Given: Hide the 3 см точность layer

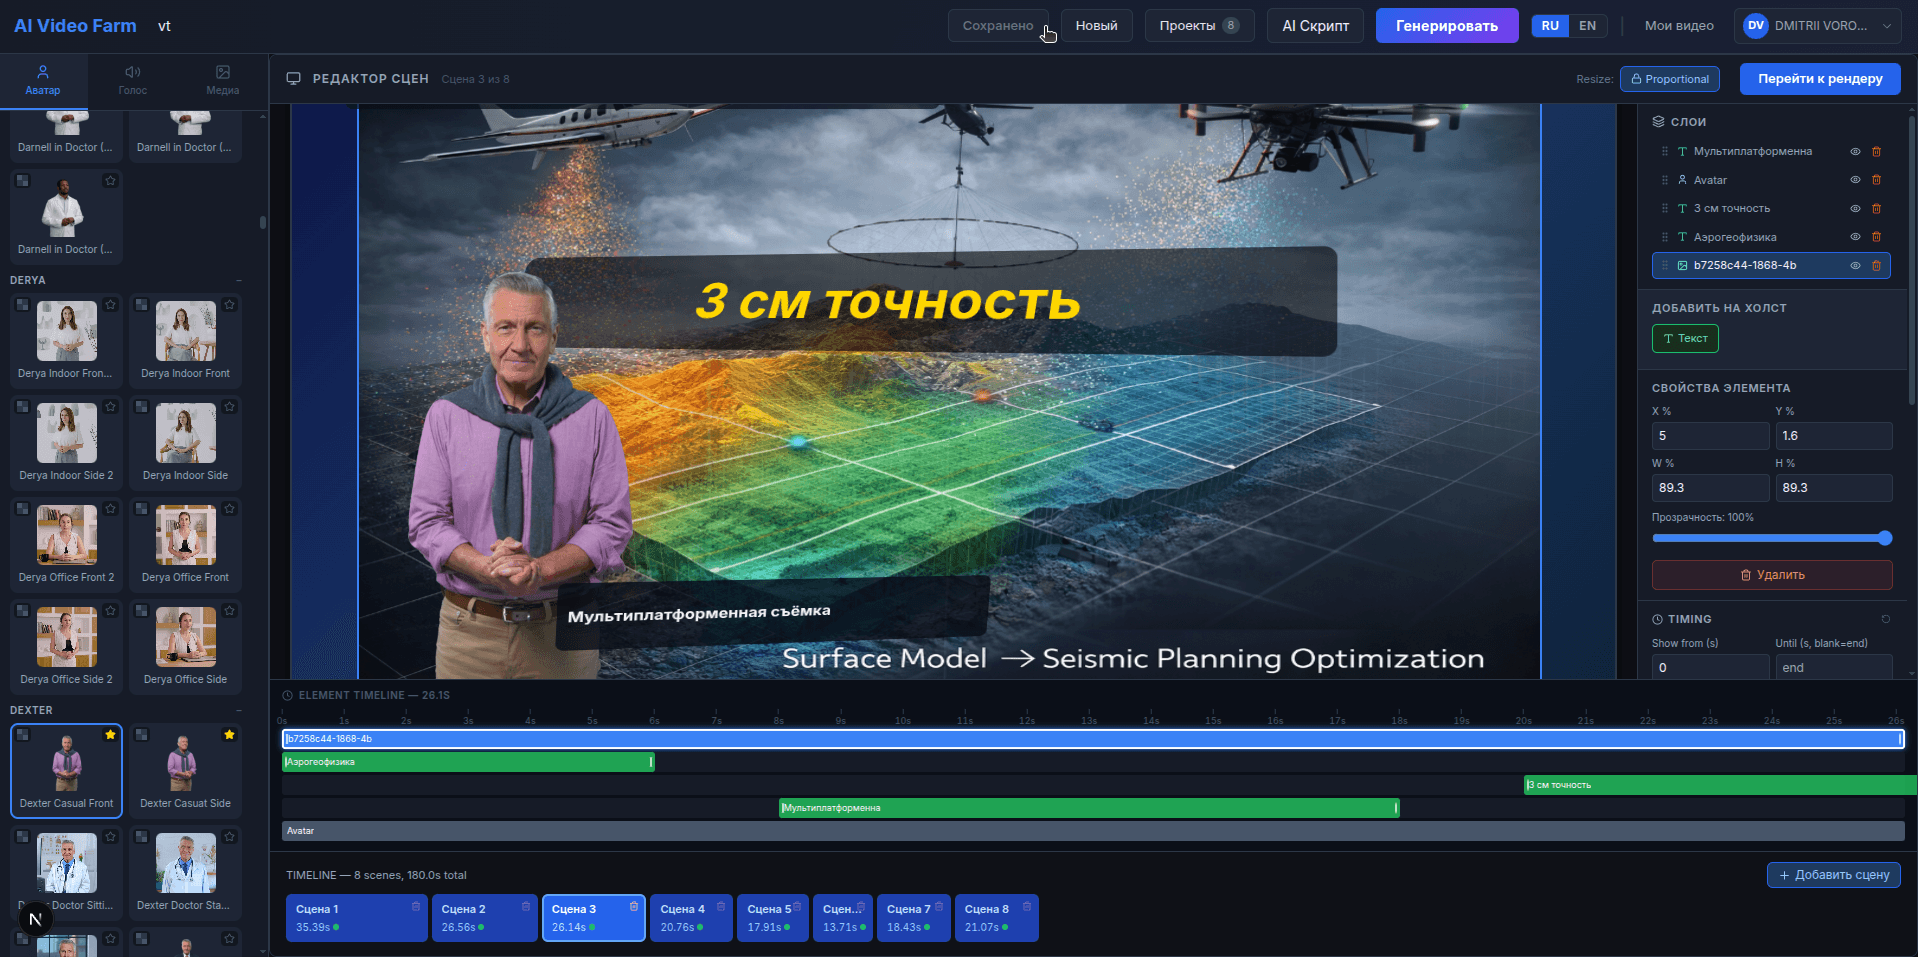Looking at the screenshot, I should [1855, 208].
